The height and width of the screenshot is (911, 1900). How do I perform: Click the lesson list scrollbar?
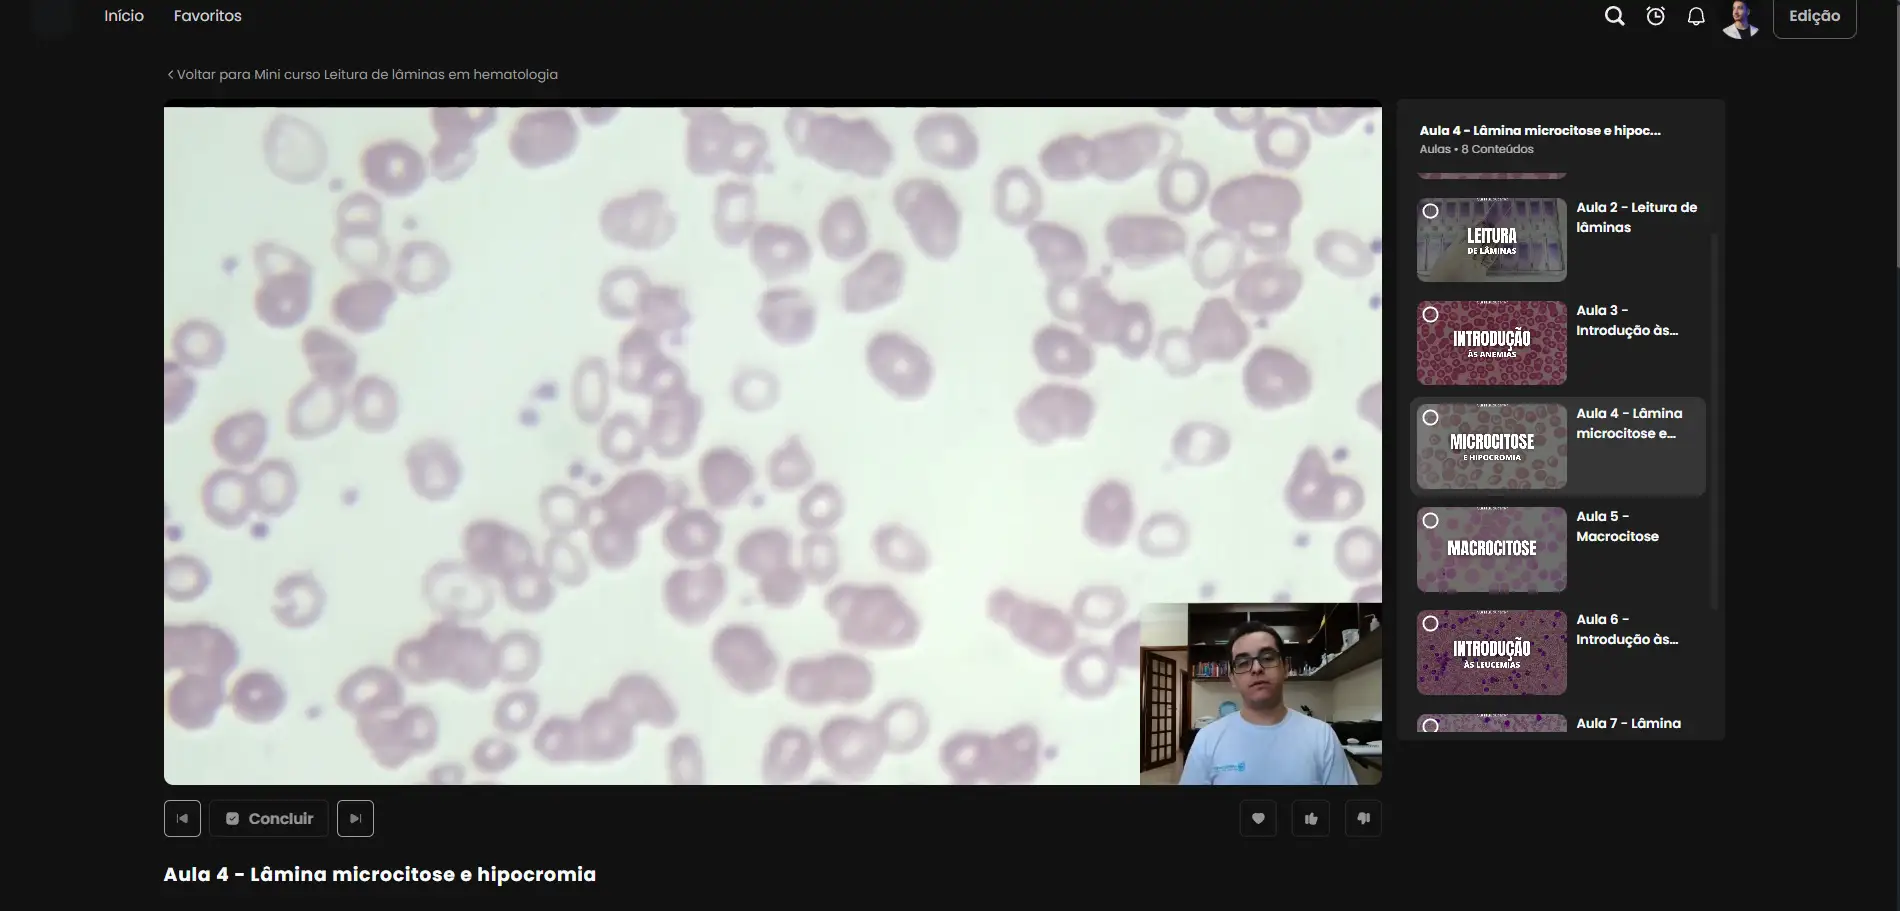click(1715, 420)
